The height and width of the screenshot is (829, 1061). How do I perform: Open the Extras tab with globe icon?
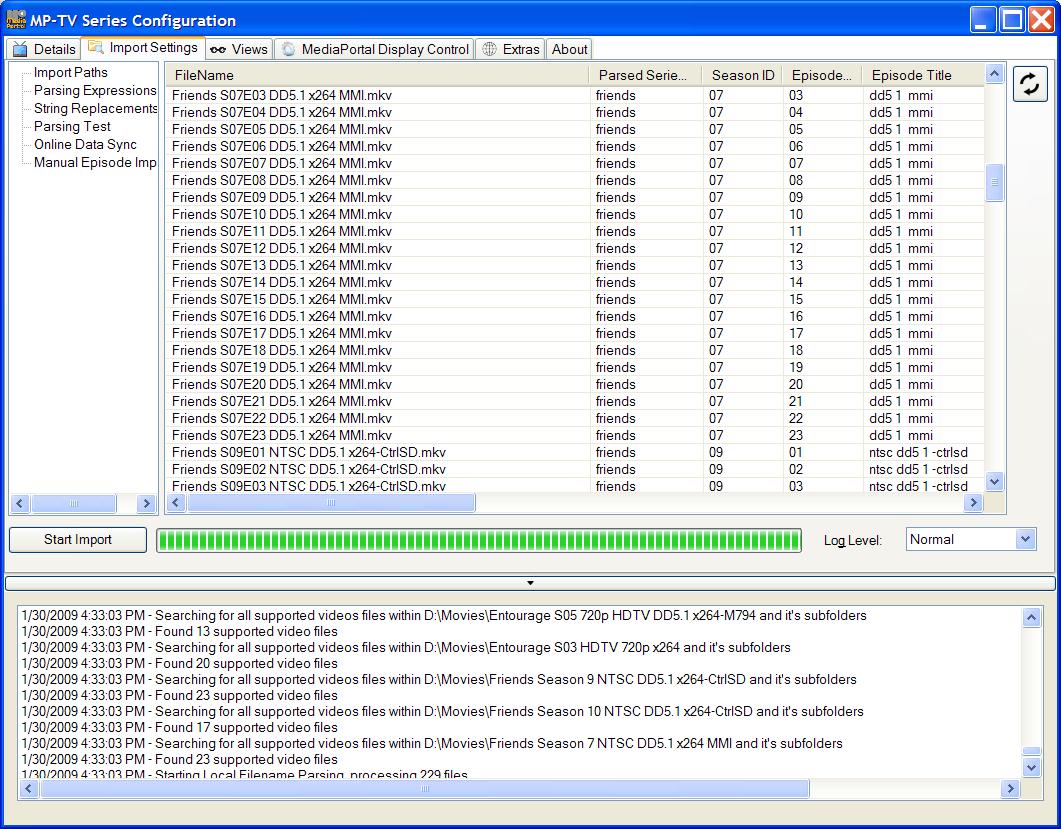coord(511,49)
